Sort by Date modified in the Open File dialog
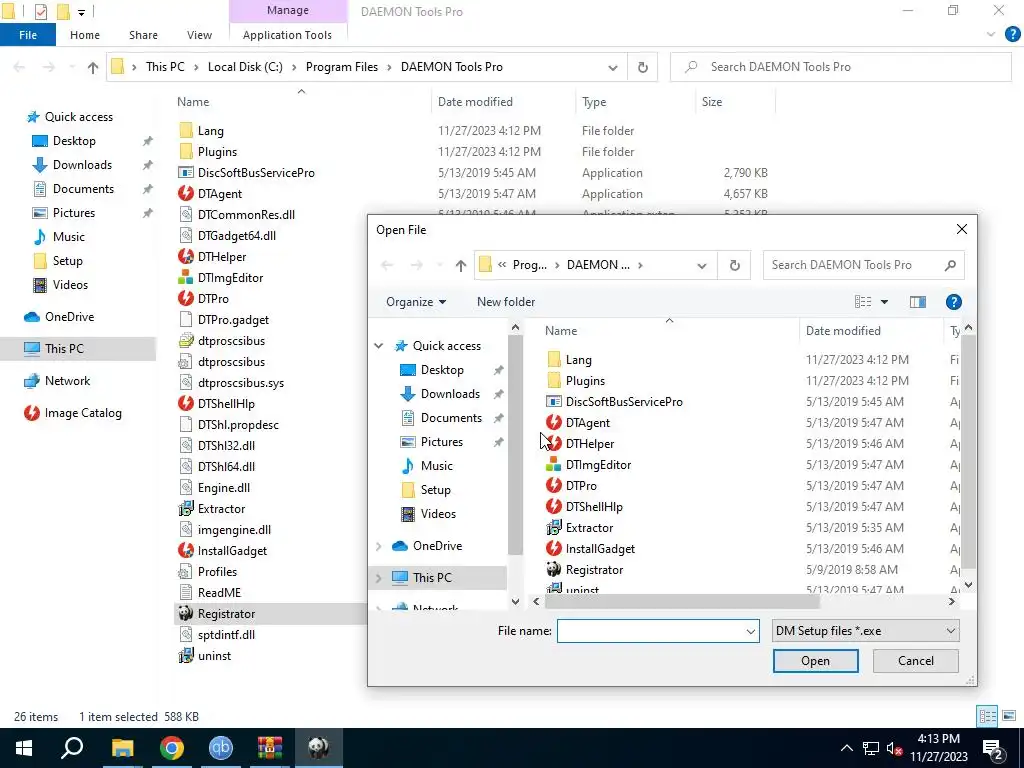 (843, 330)
